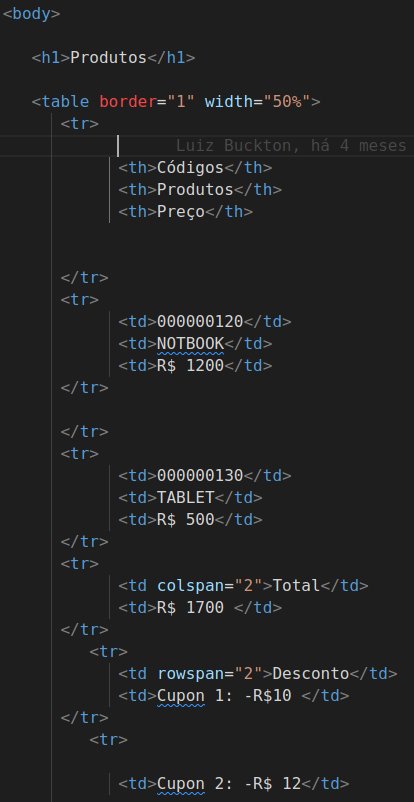Click the rowspan="2" attribute
Viewport: 414px width, 802px height.
click(x=209, y=674)
